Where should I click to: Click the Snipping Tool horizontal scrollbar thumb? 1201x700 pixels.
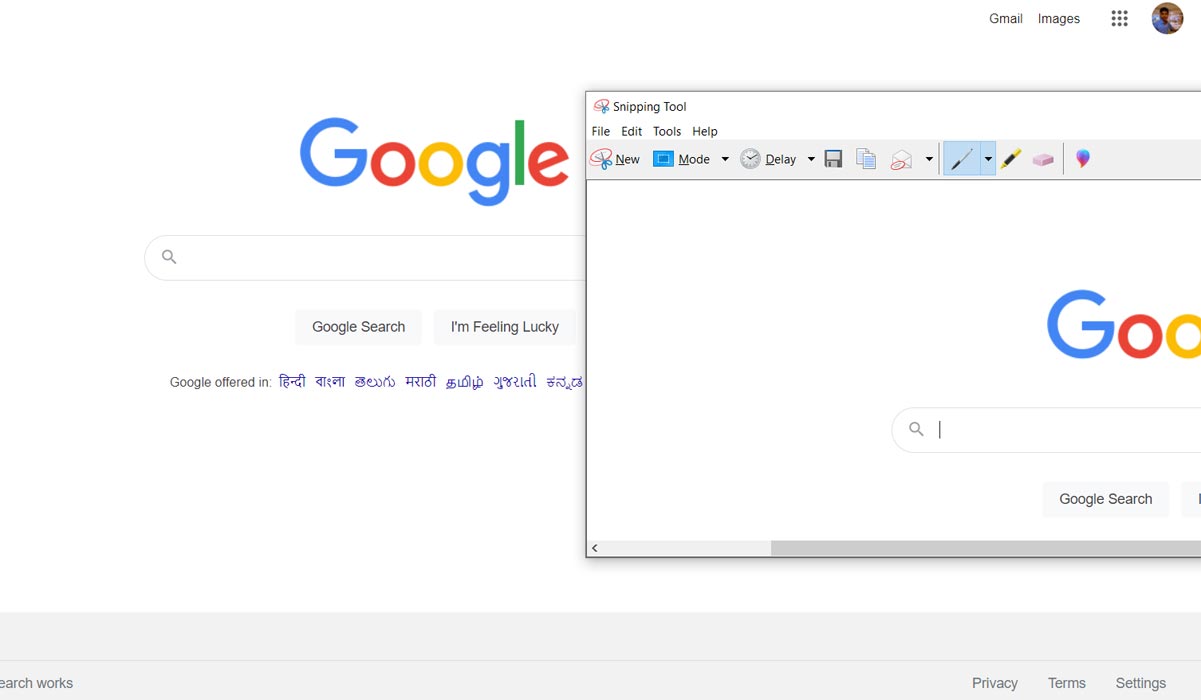coord(986,548)
